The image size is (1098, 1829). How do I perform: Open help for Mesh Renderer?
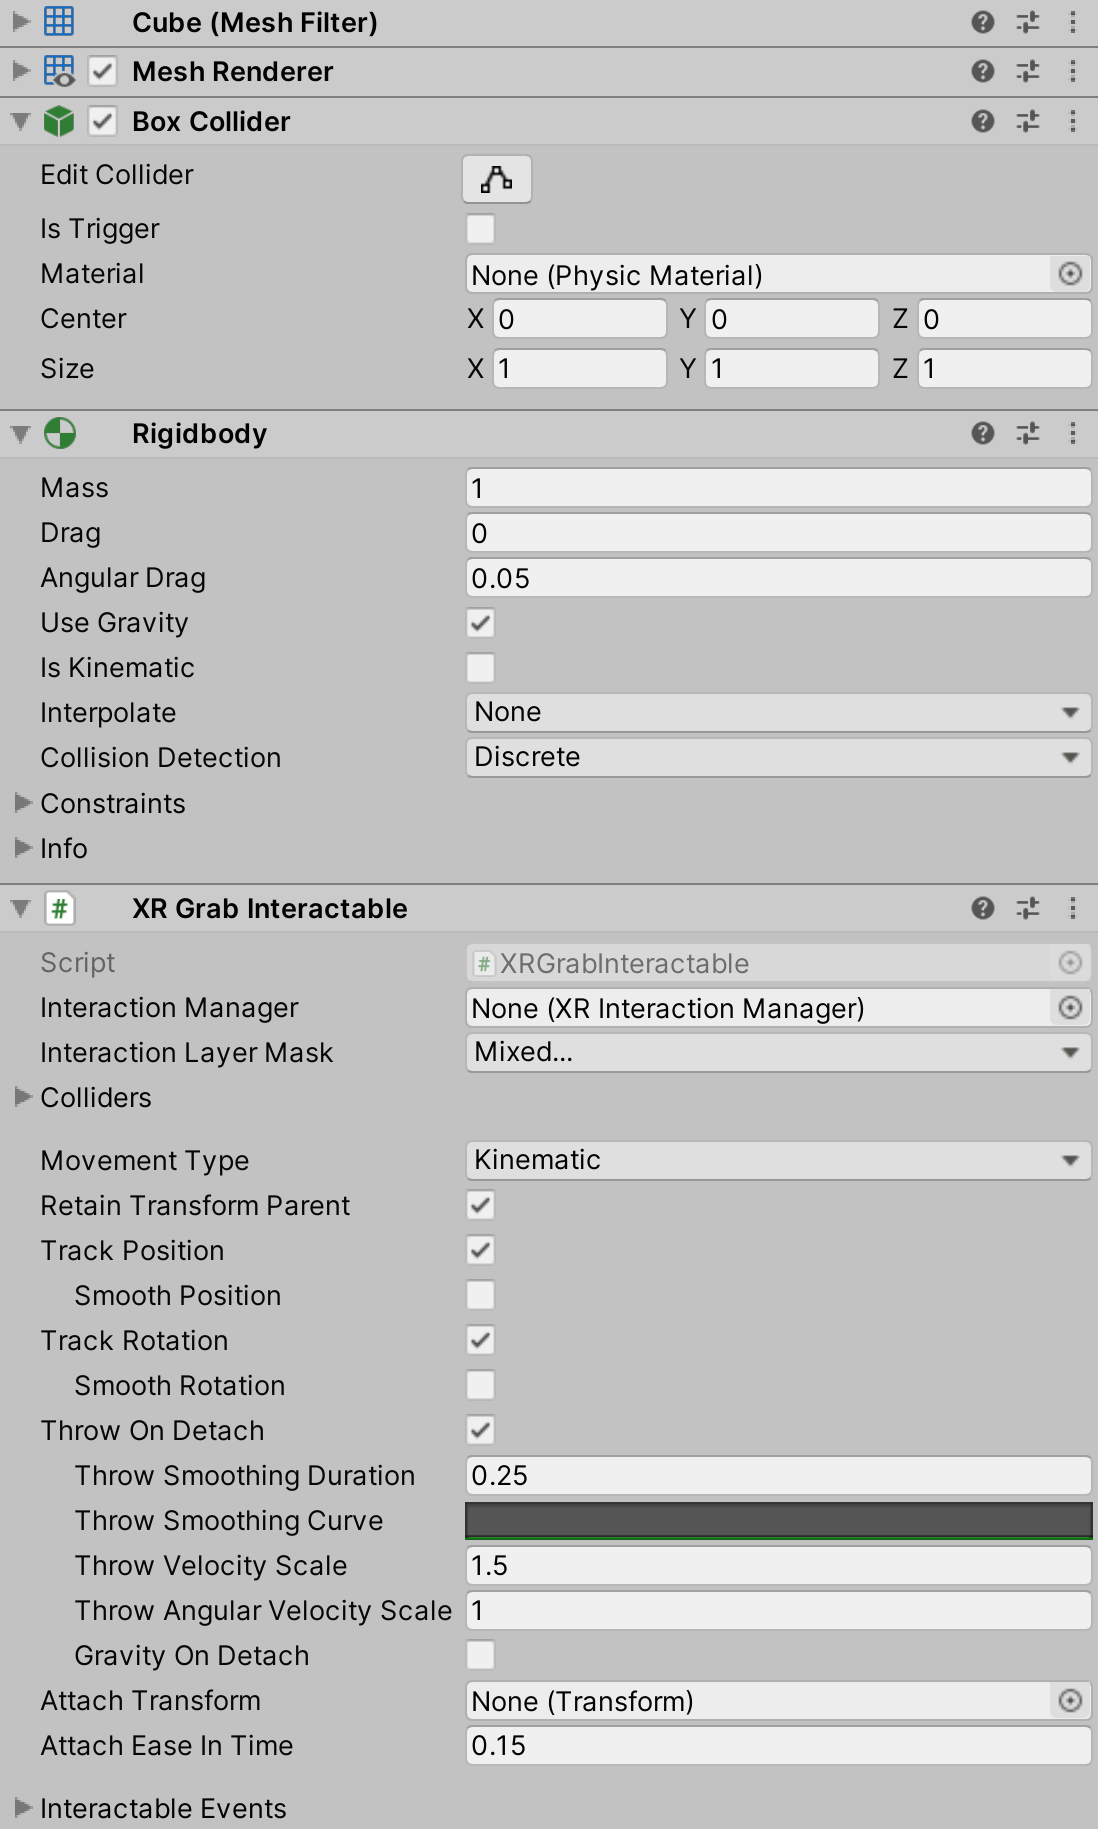(x=983, y=71)
